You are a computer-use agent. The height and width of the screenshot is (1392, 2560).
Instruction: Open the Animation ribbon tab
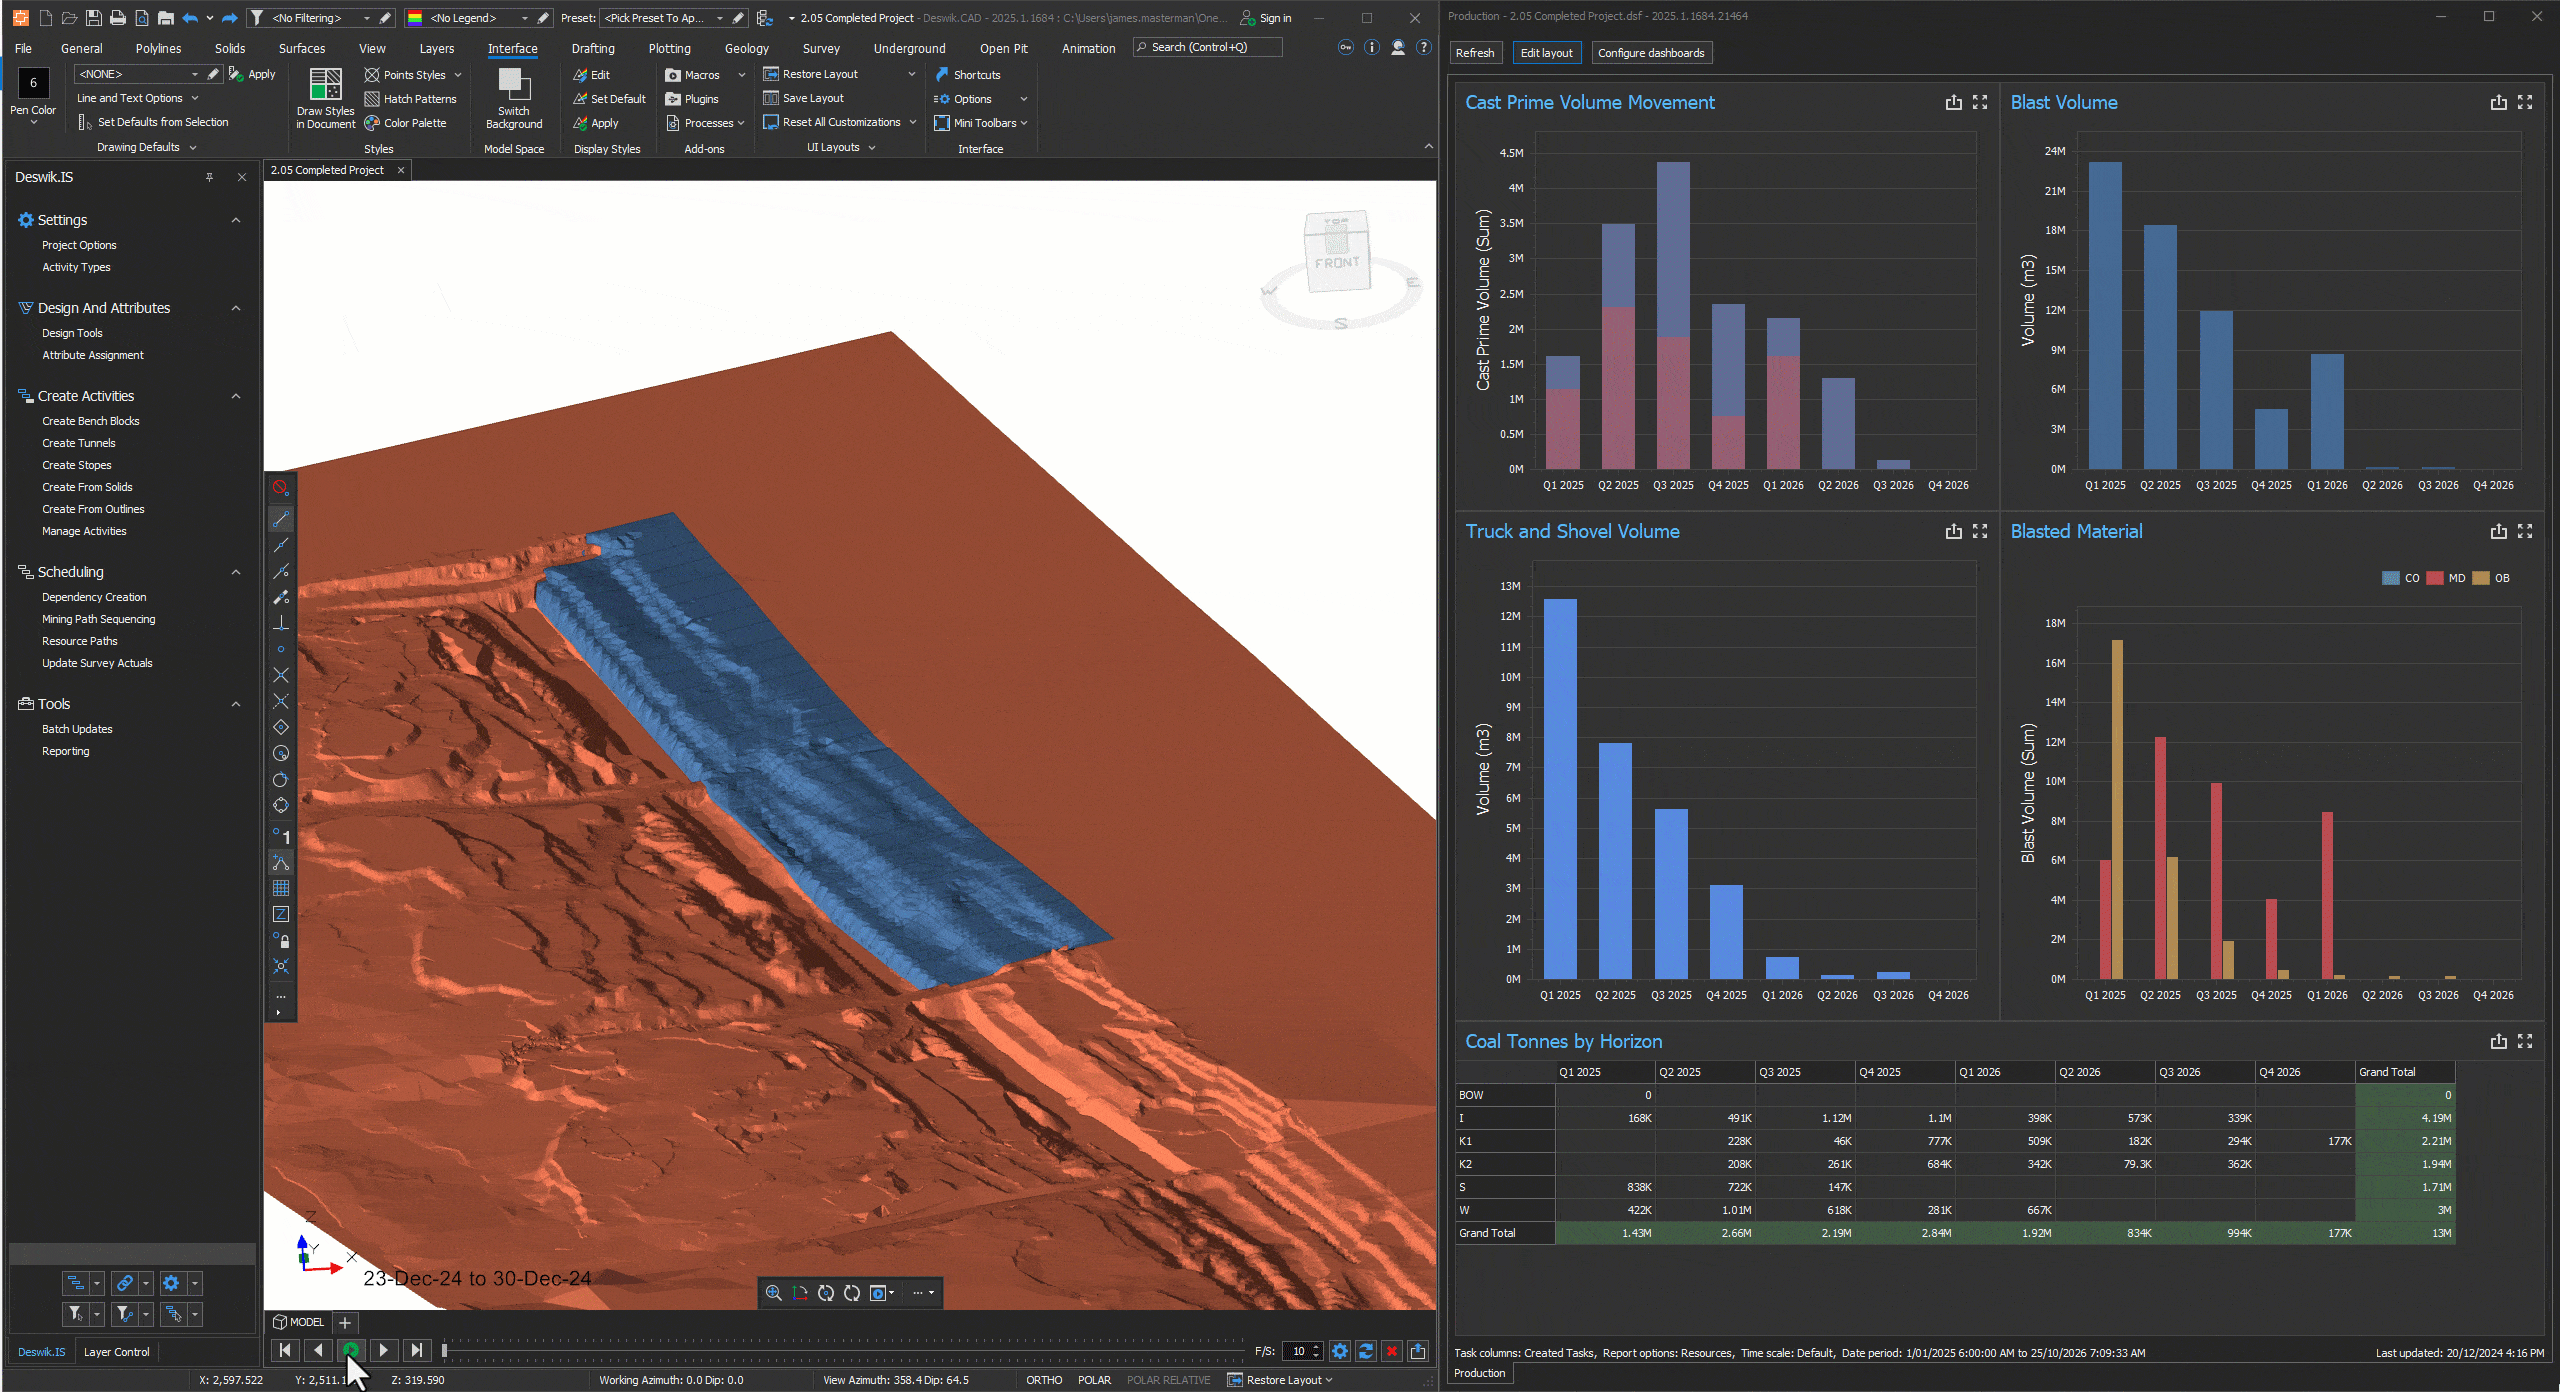tap(1088, 48)
